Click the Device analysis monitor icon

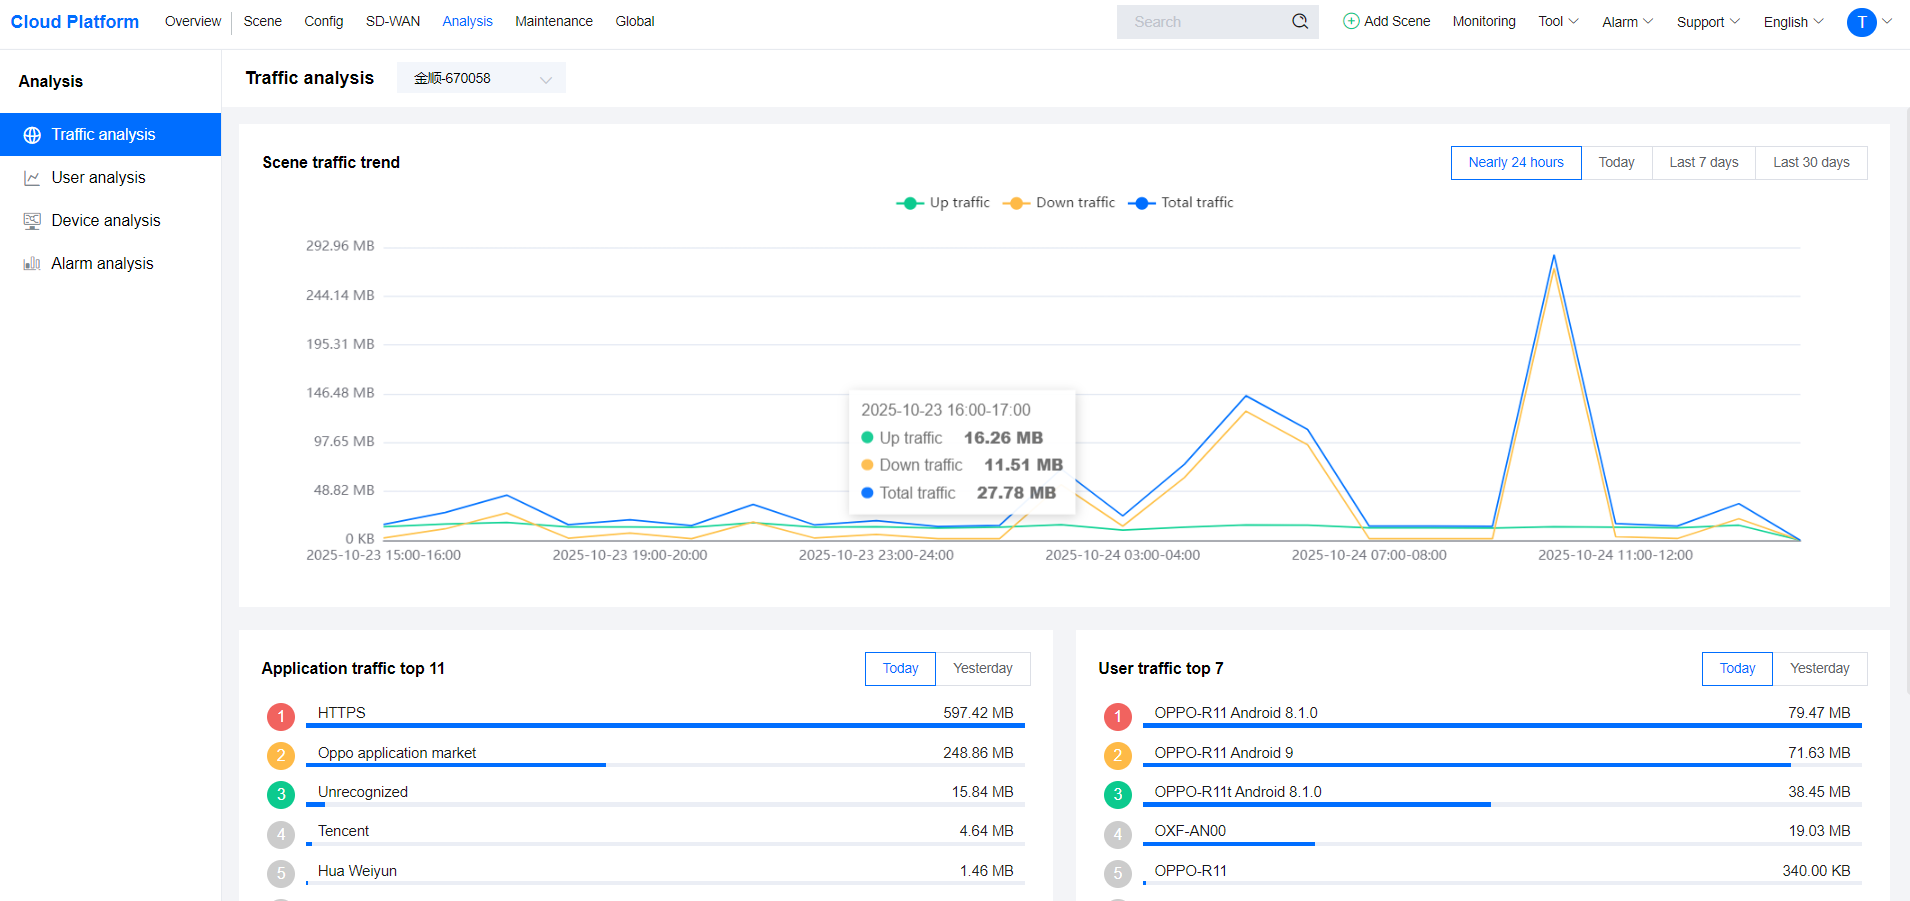click(x=32, y=221)
